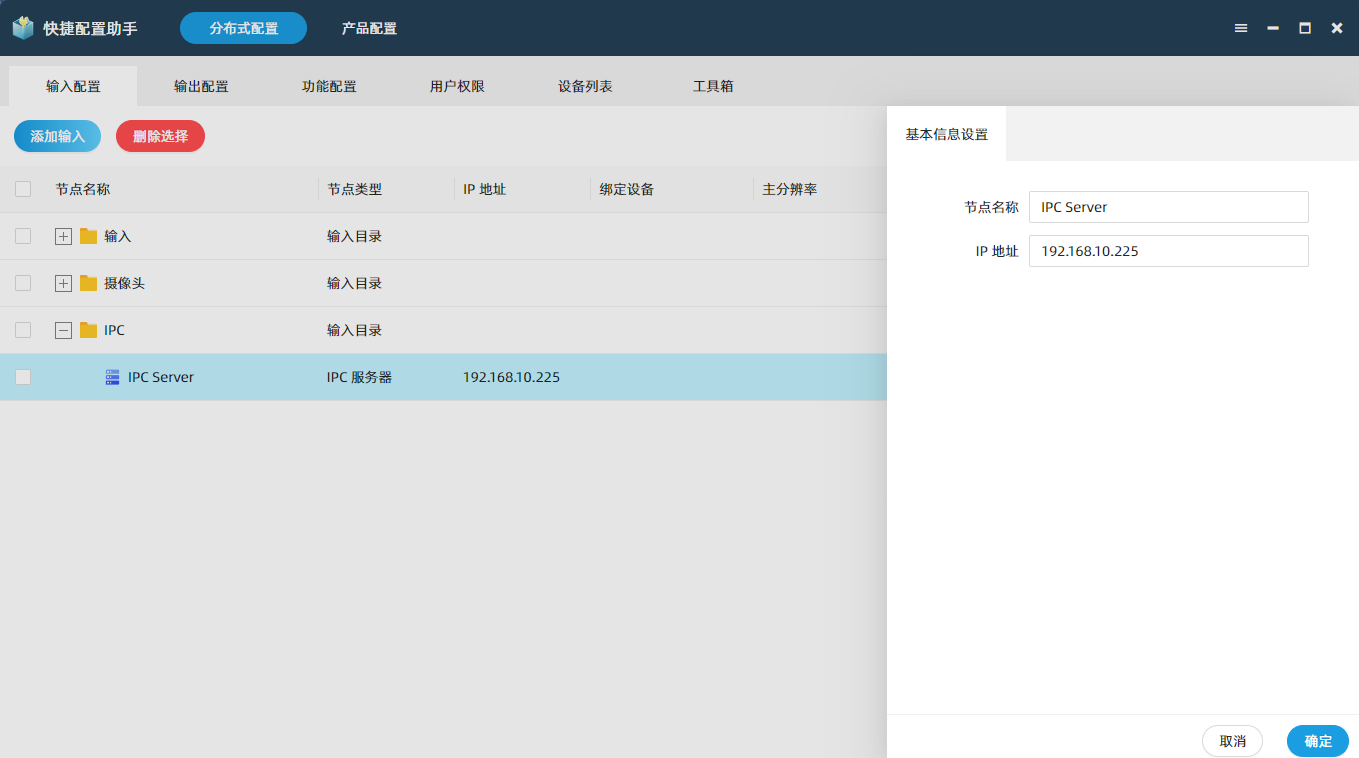Check the box for the 摄像头 row
1359x758 pixels.
pos(23,283)
